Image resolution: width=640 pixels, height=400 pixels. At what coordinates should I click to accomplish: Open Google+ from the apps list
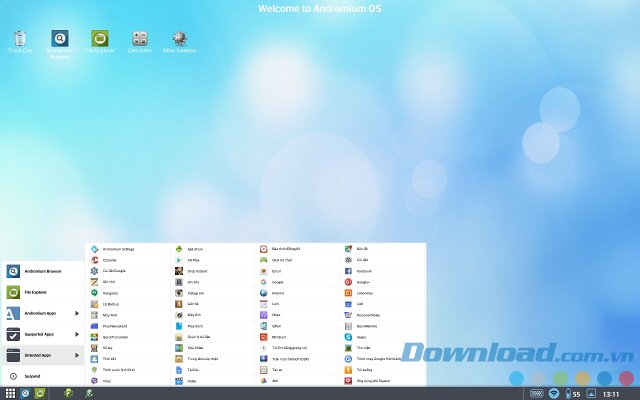[362, 281]
